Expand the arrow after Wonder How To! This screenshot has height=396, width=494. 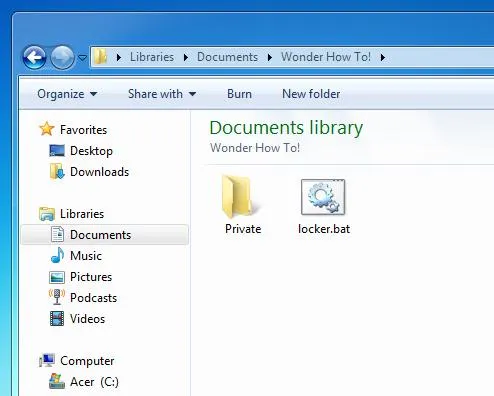click(x=383, y=57)
